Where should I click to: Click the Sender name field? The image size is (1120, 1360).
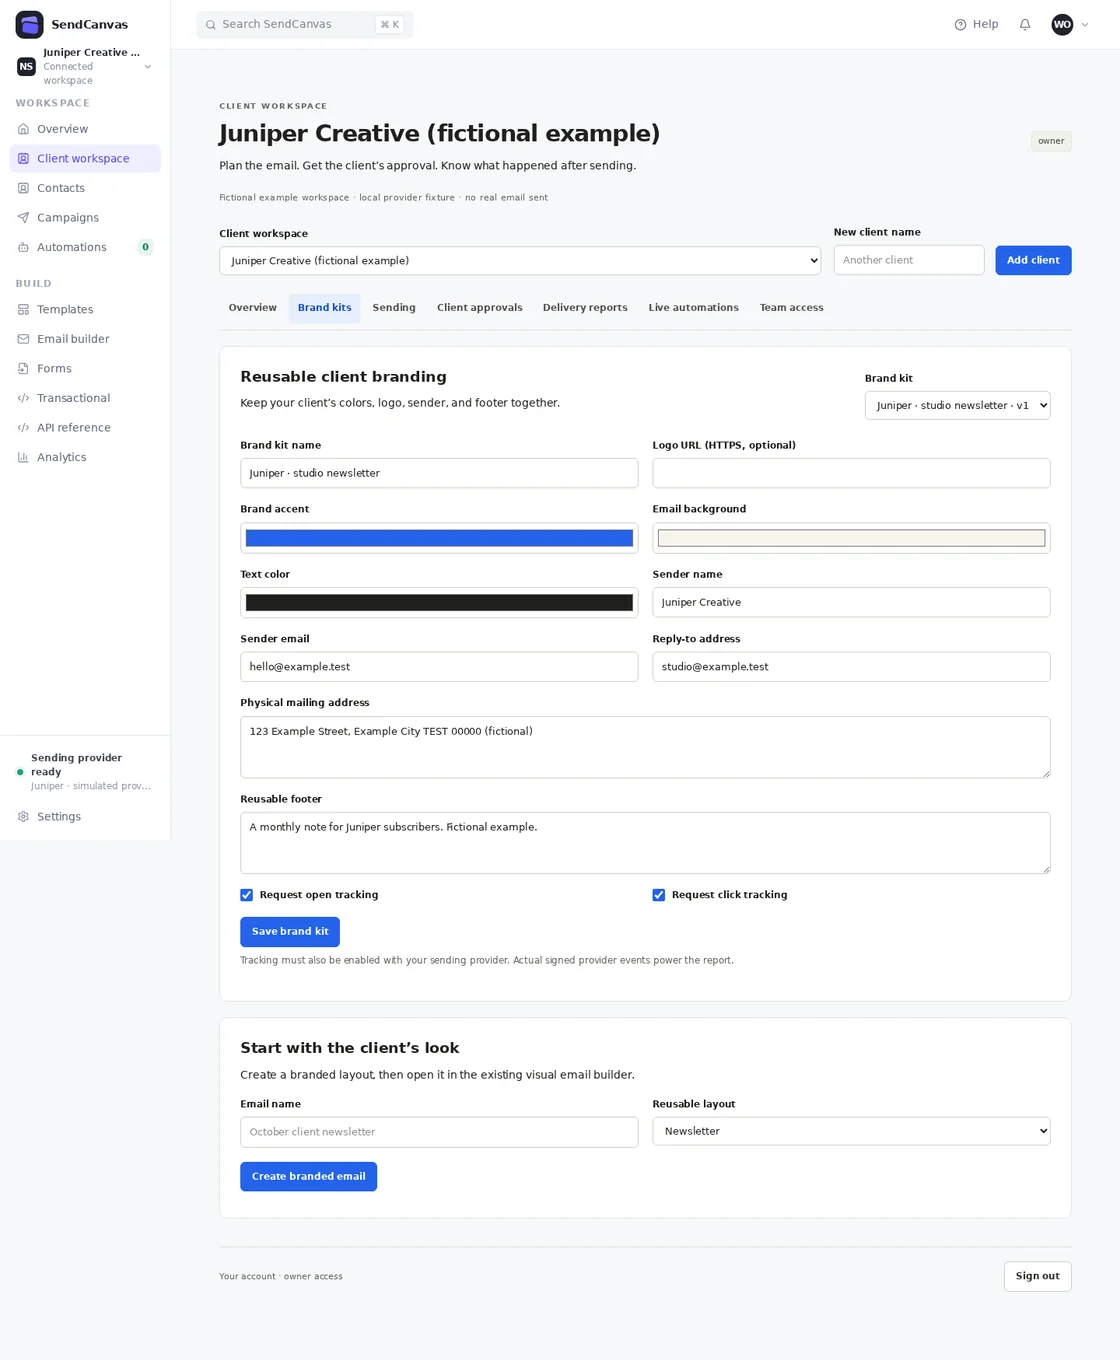[x=852, y=603]
